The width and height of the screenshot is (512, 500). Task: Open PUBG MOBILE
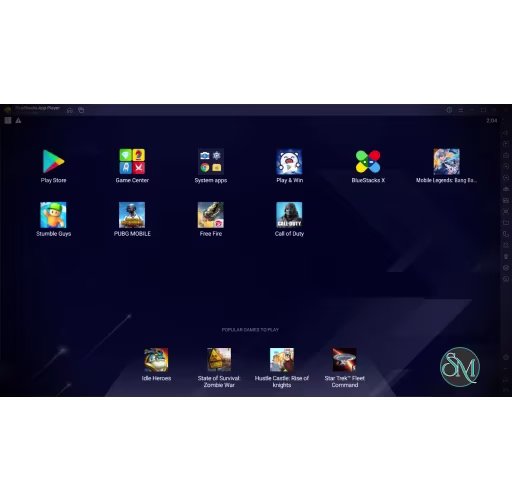[132, 215]
